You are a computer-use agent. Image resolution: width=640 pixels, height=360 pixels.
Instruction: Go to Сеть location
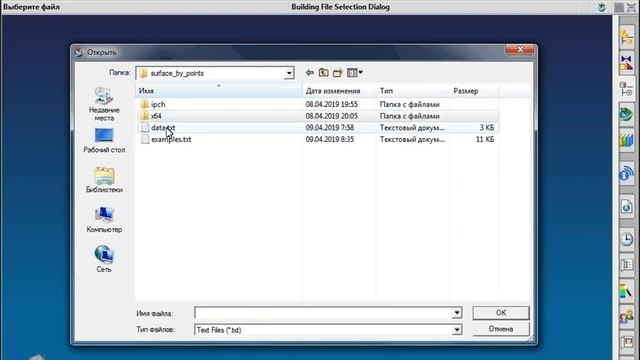pyautogui.click(x=104, y=259)
